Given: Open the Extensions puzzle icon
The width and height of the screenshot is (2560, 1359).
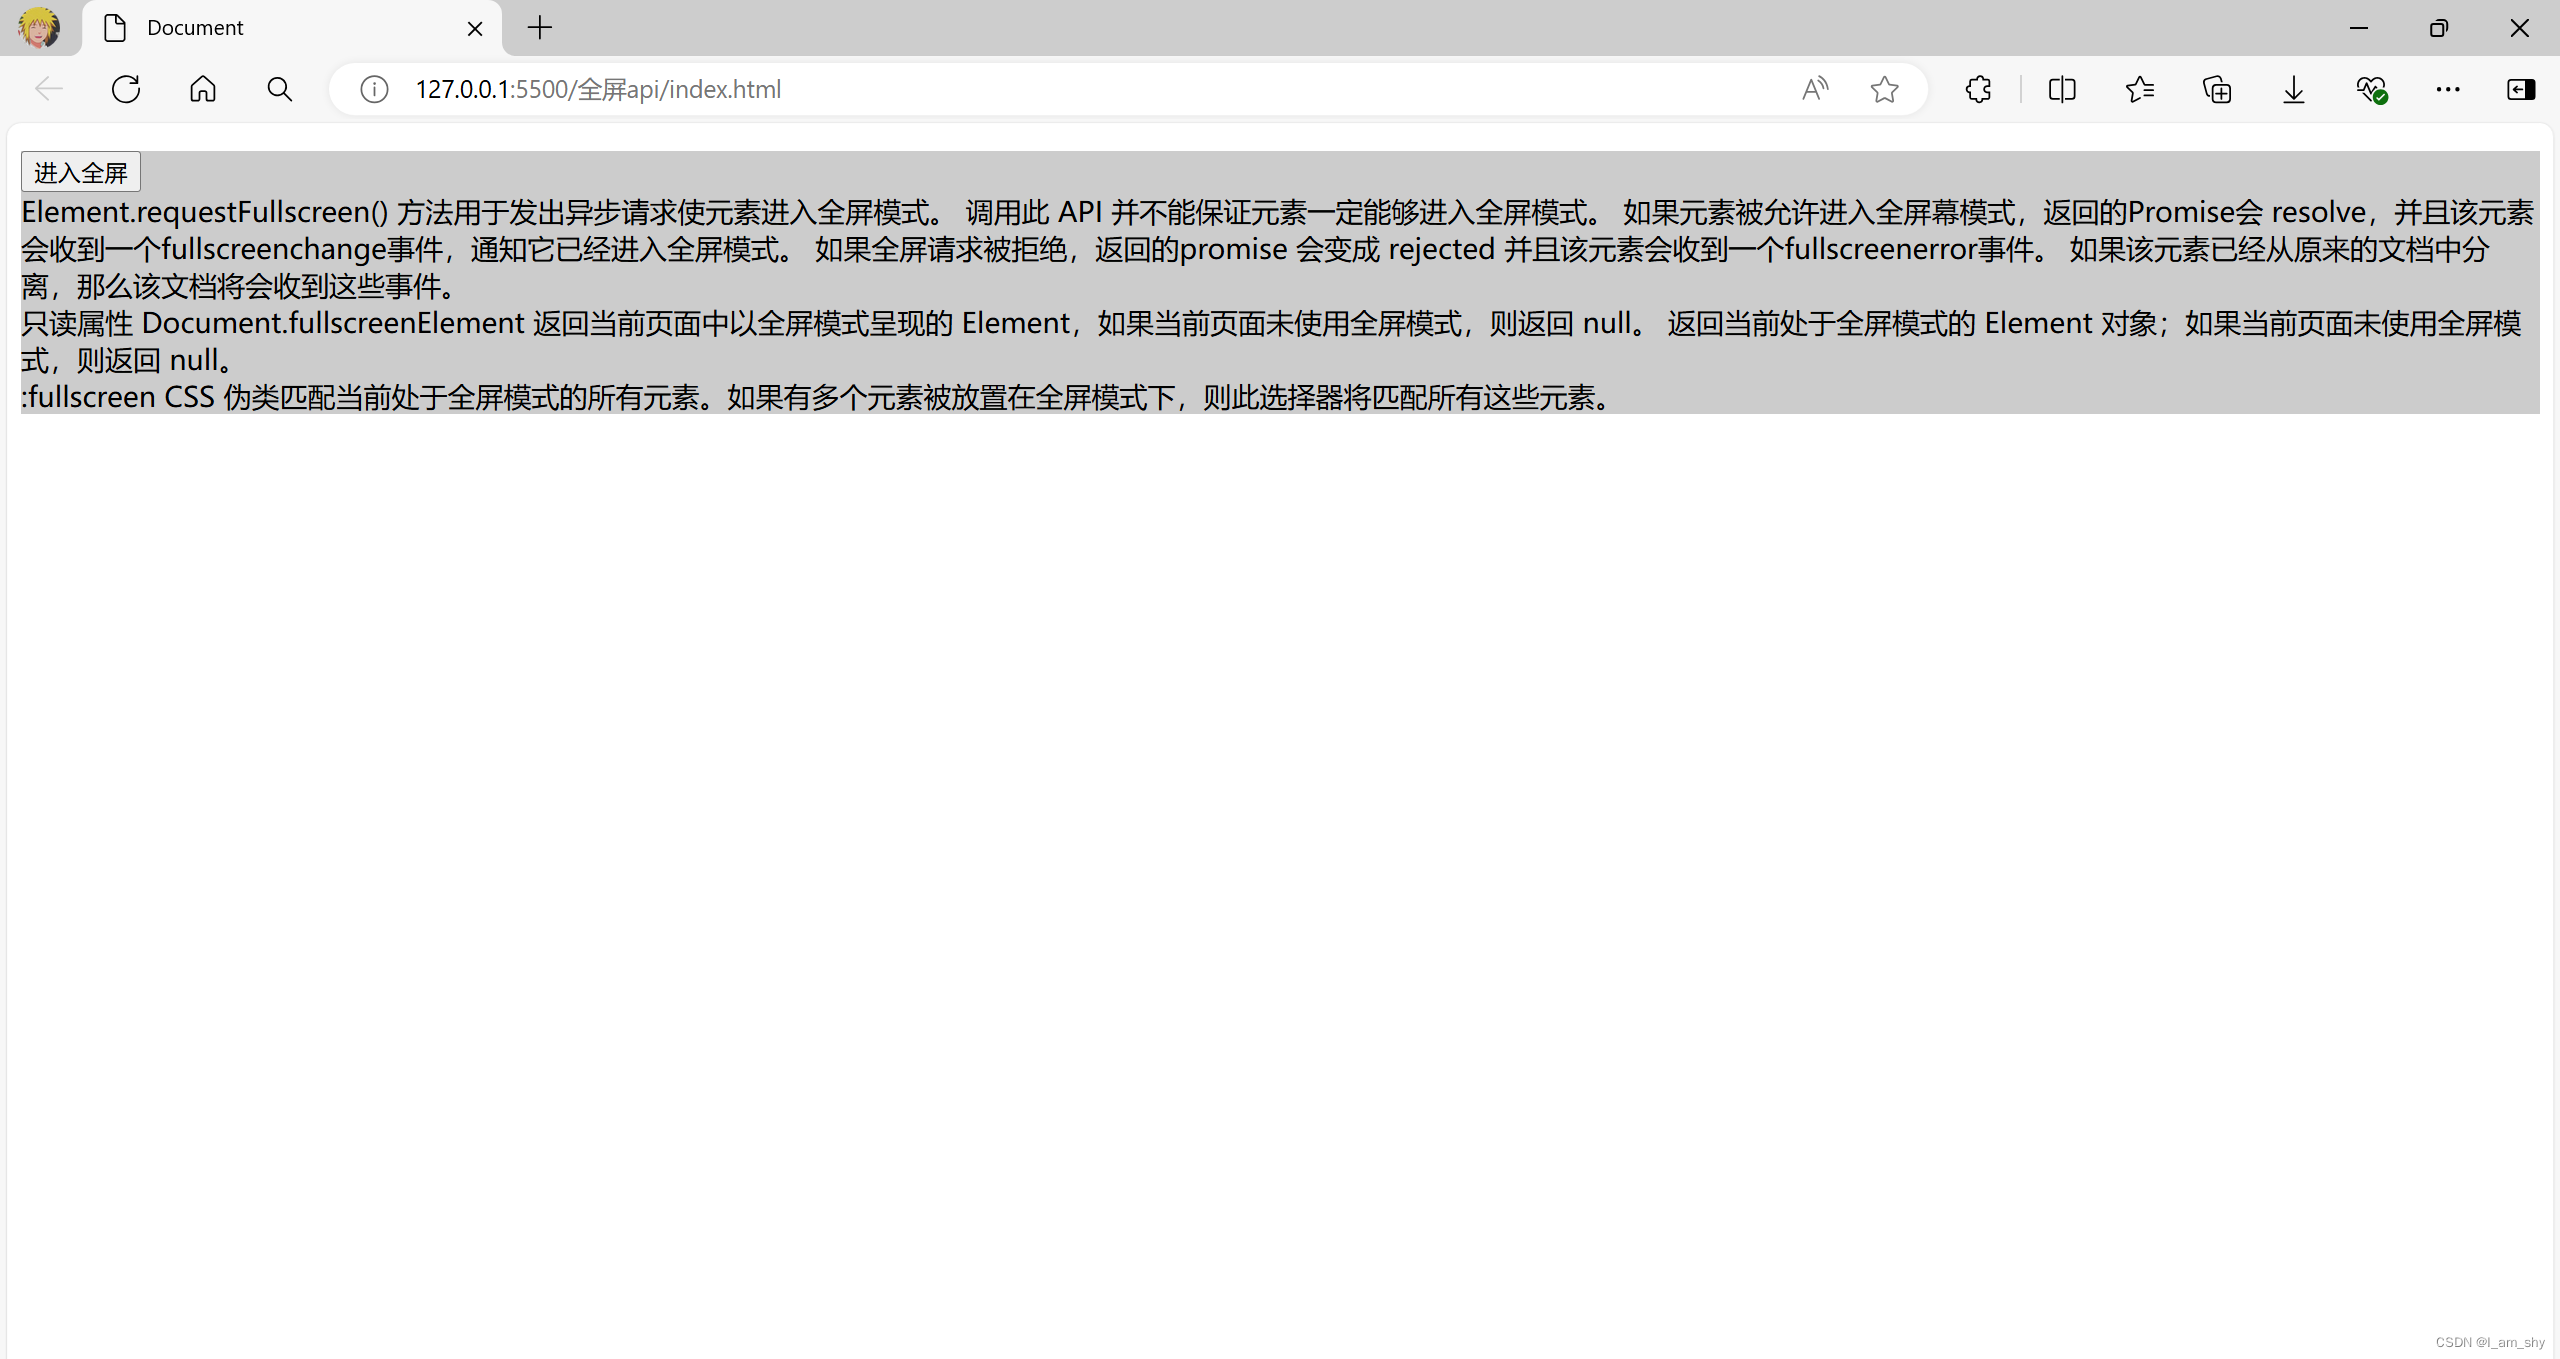Looking at the screenshot, I should pos(1978,89).
